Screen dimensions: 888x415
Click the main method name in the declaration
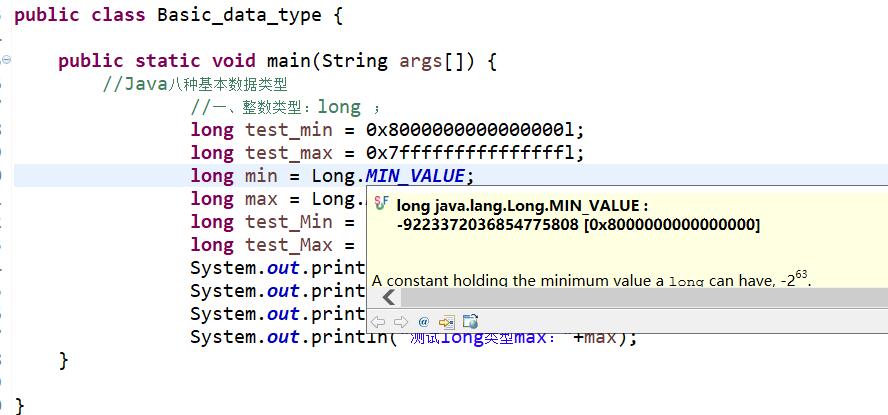point(289,61)
